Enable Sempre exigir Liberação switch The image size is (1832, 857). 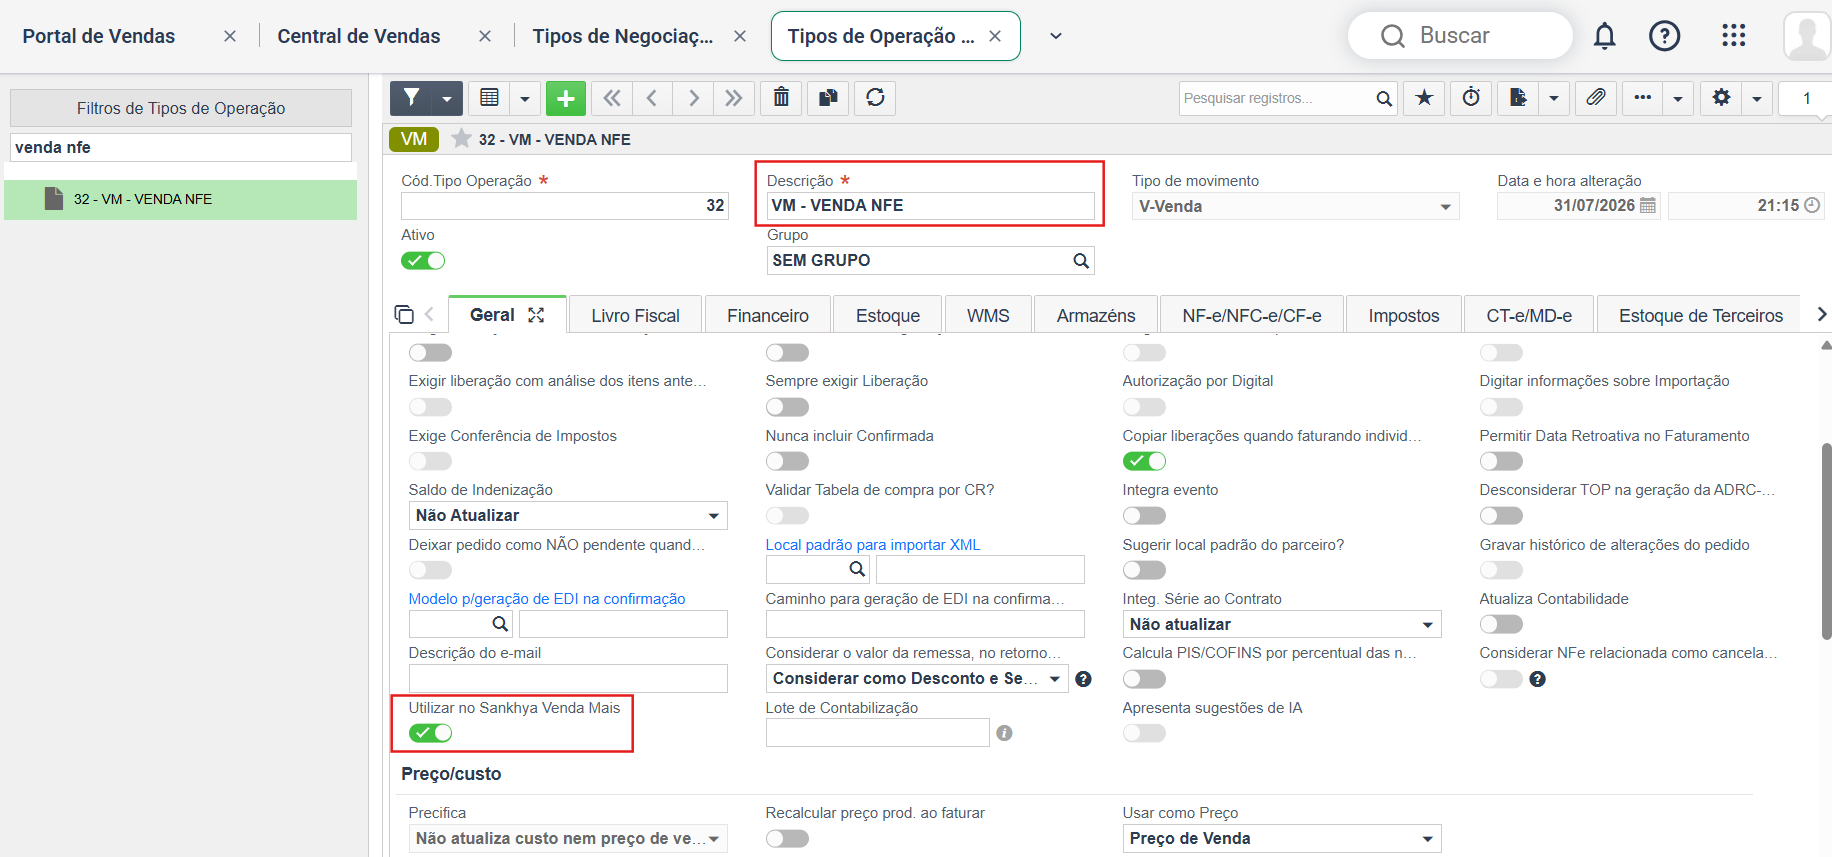[x=787, y=407]
